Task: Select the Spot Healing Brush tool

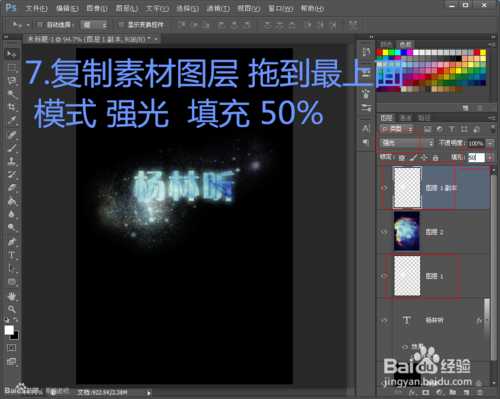Action: pos(12,135)
